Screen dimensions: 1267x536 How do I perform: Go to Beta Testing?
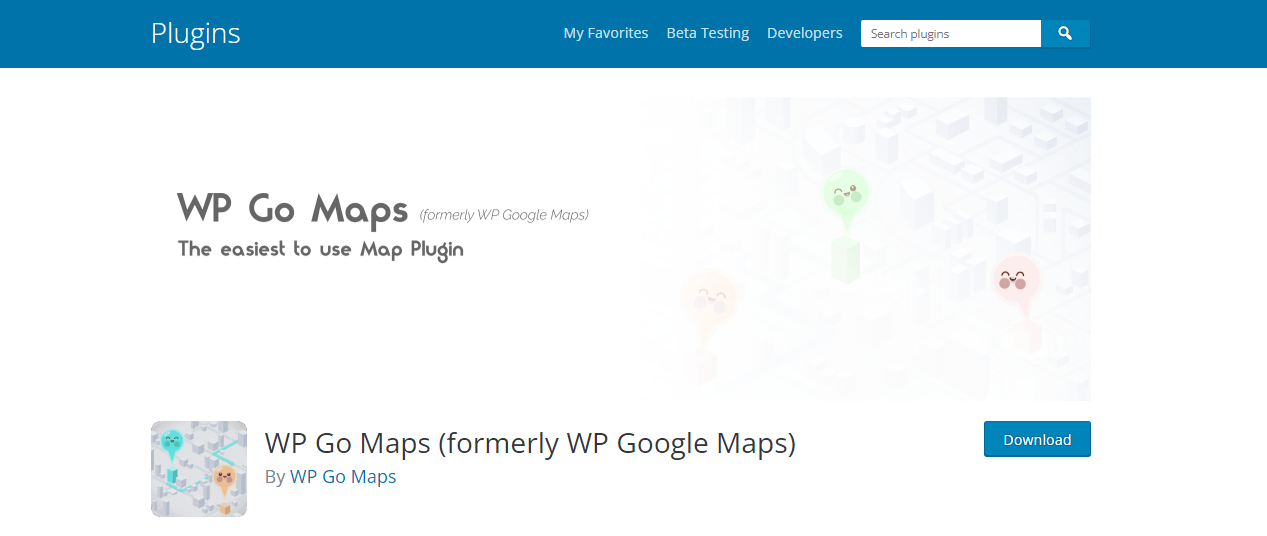[708, 33]
